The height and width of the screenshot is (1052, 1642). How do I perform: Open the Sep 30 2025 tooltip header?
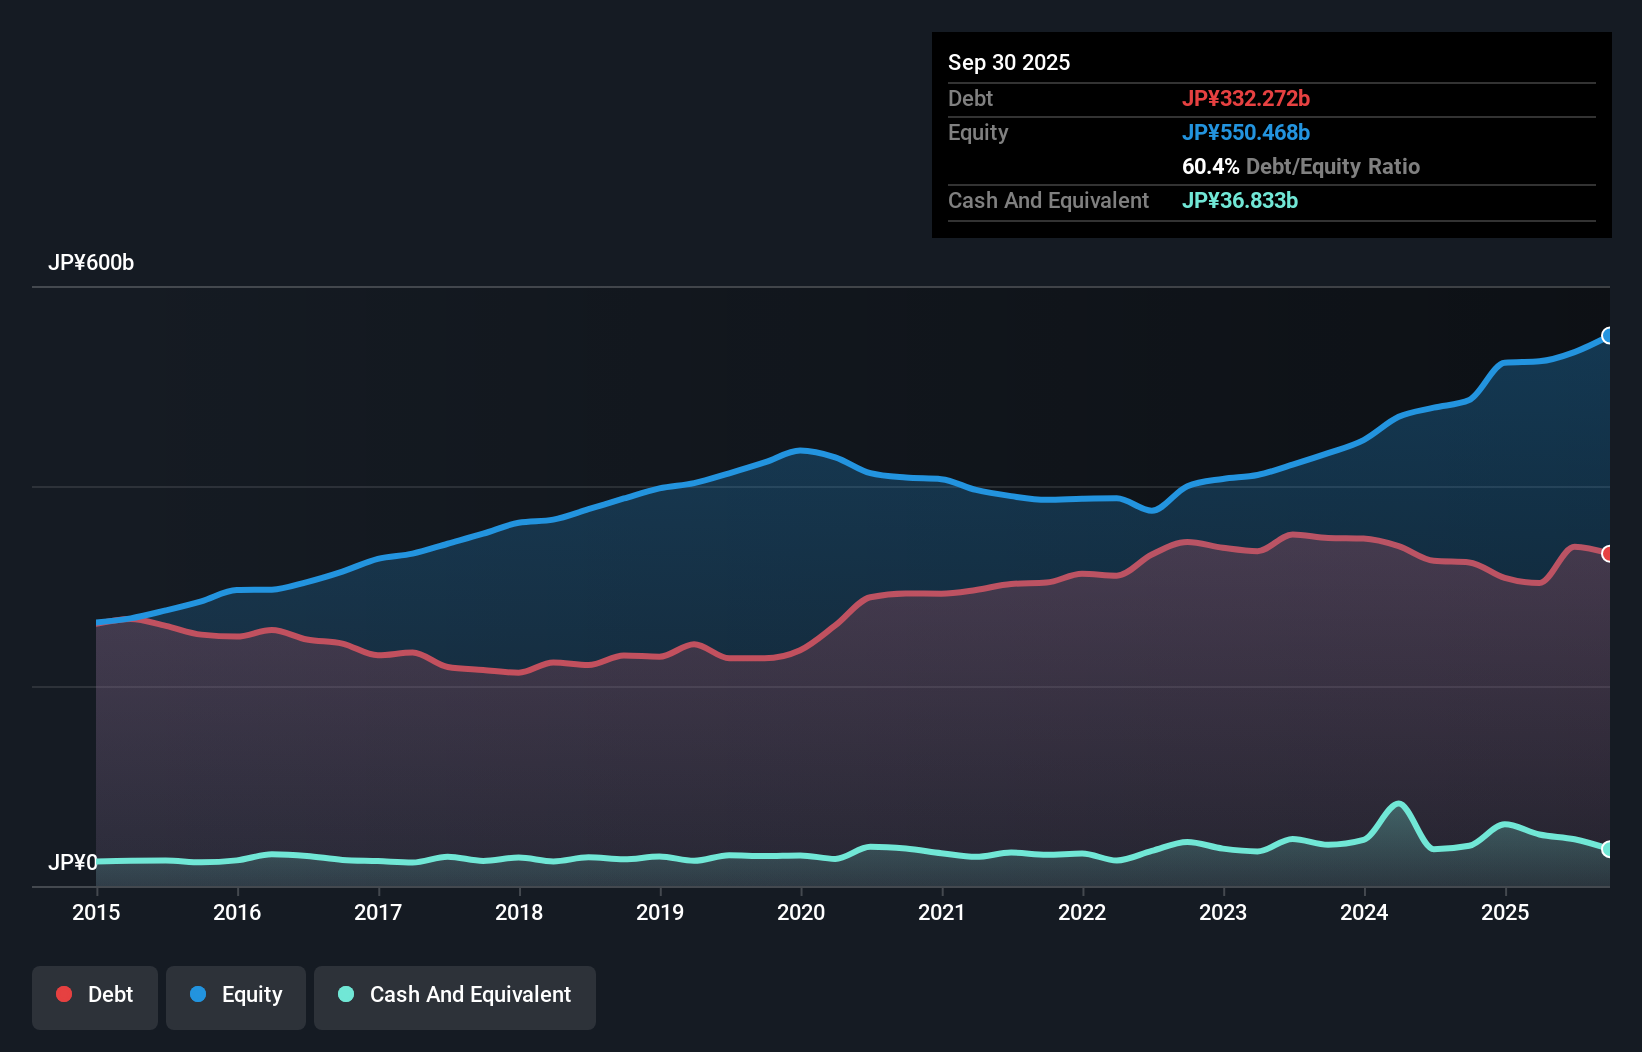coord(1010,62)
